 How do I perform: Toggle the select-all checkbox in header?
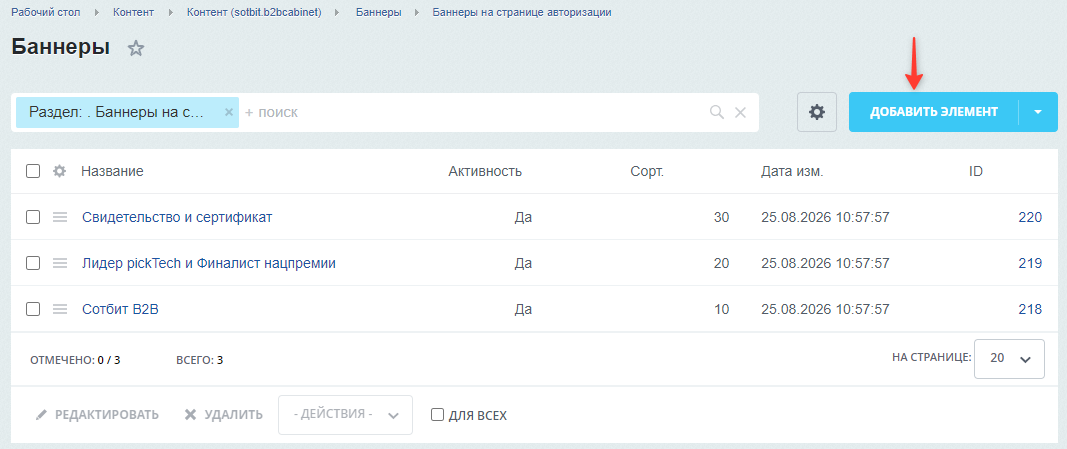pos(33,171)
